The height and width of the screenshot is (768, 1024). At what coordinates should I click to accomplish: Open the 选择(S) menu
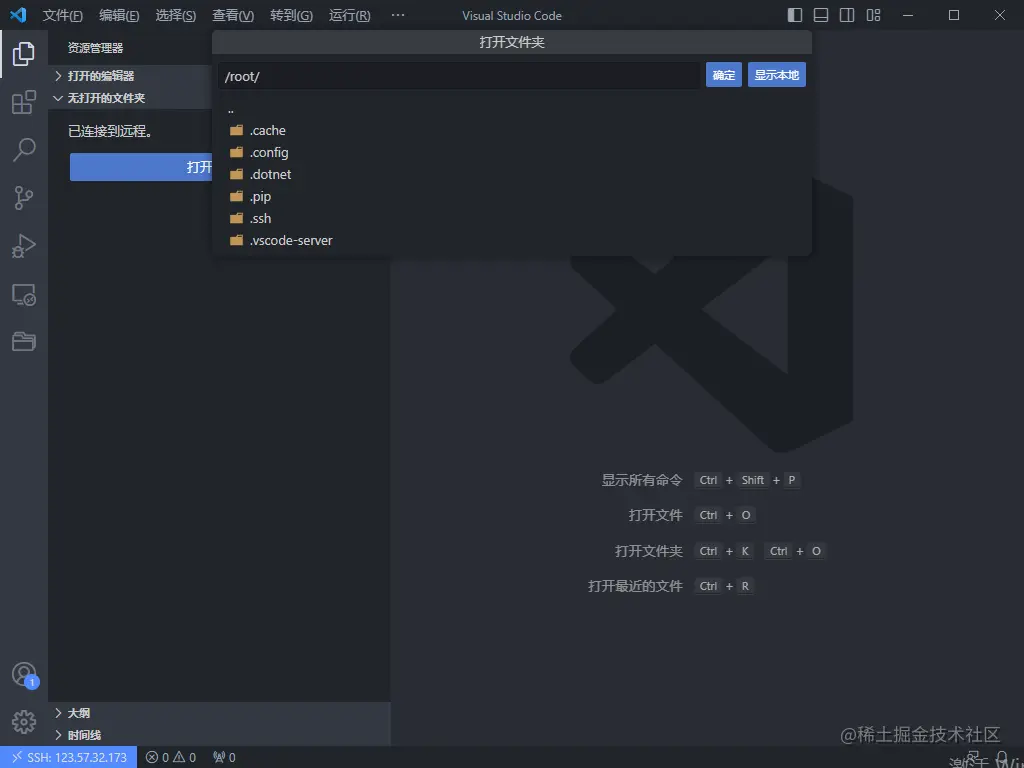pyautogui.click(x=176, y=15)
